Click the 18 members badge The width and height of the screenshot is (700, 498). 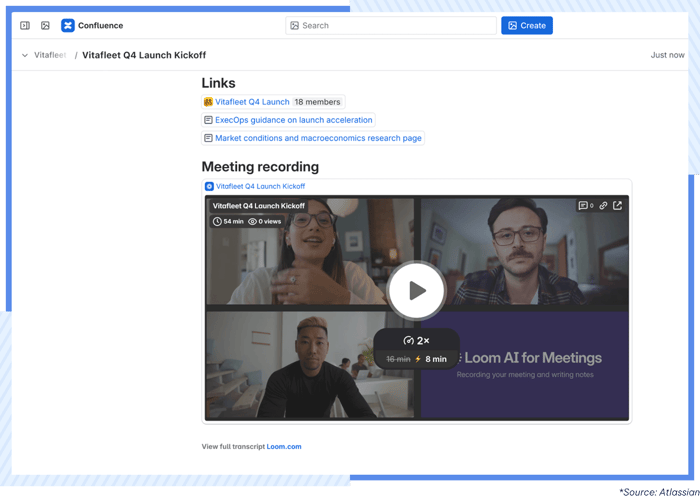click(x=317, y=102)
